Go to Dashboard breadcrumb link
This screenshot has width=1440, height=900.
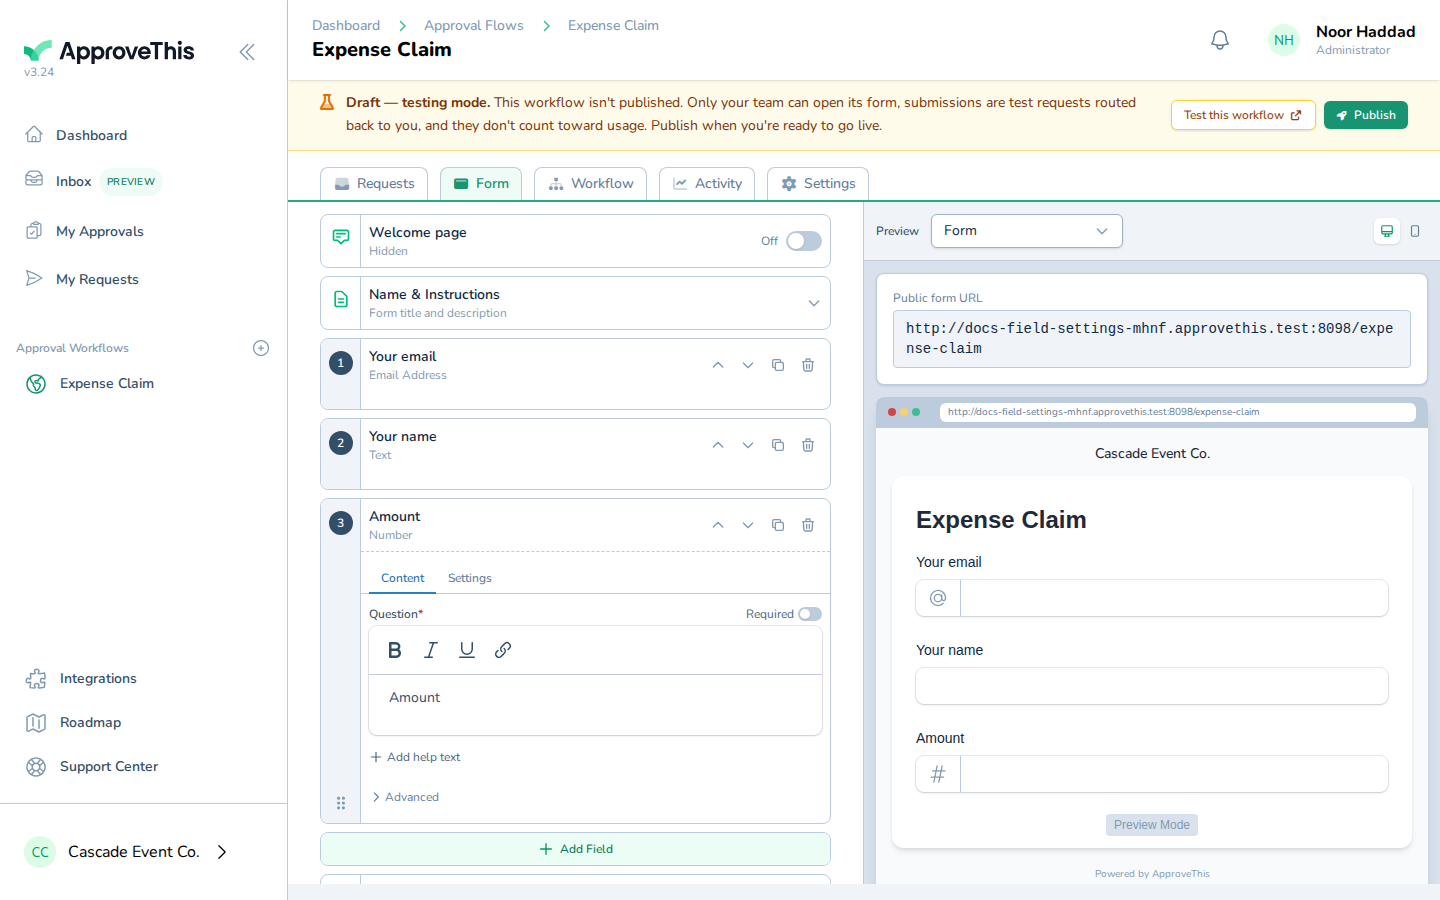pos(346,25)
